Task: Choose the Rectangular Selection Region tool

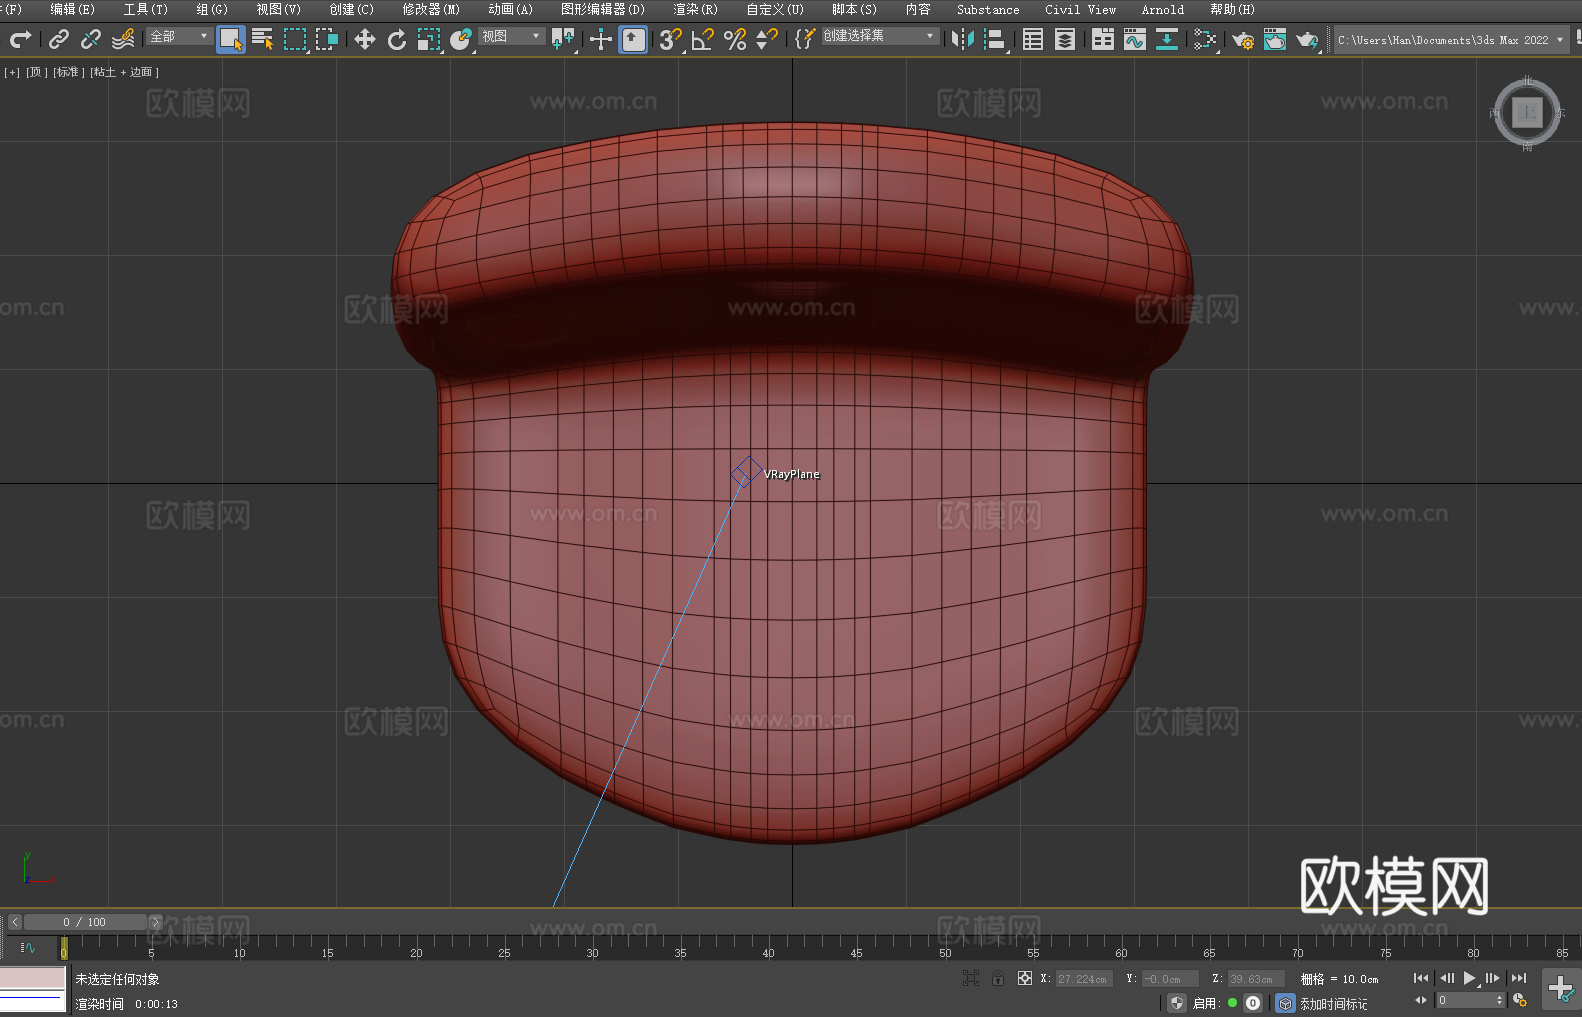Action: point(295,39)
